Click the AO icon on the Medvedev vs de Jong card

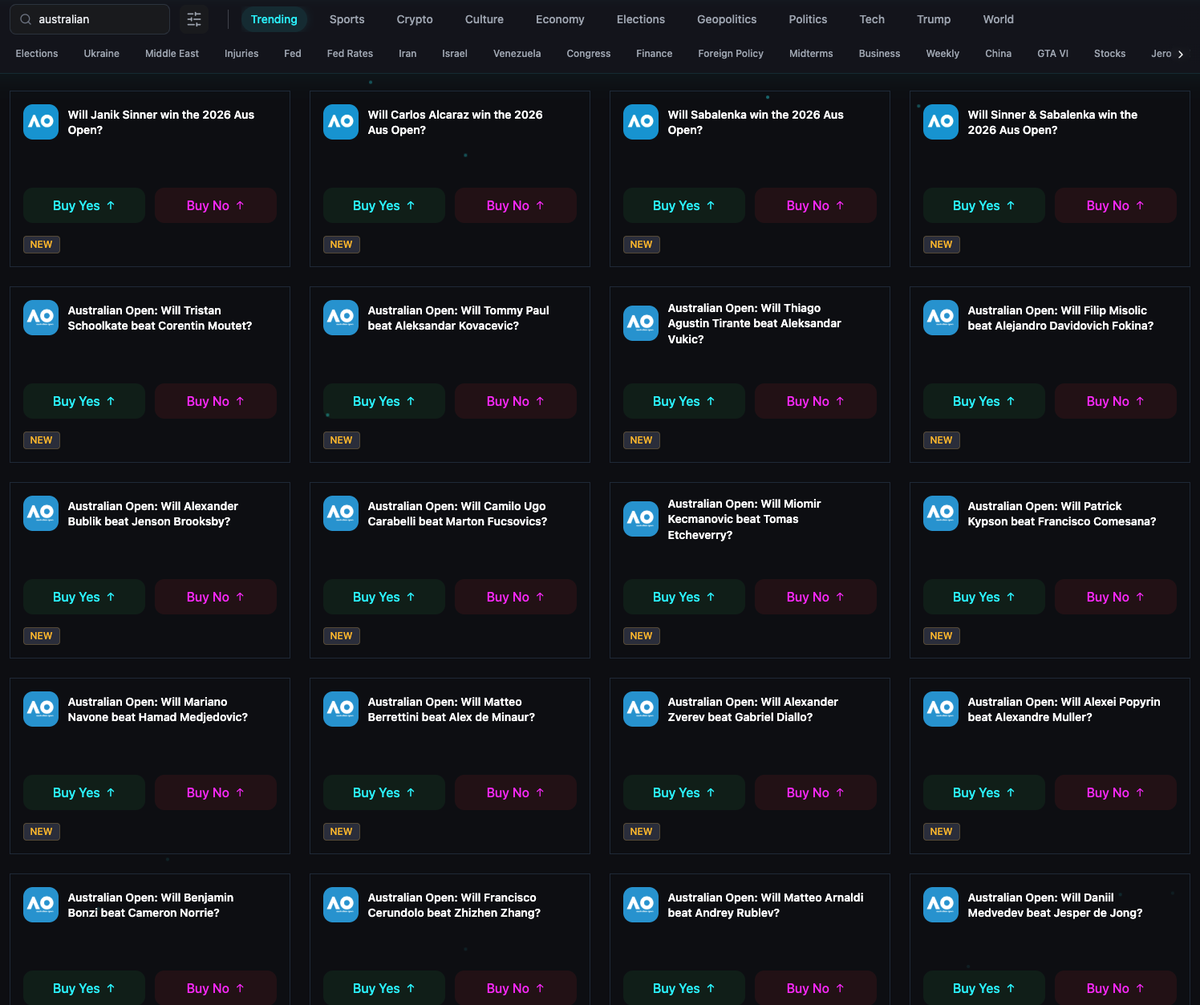pos(940,904)
